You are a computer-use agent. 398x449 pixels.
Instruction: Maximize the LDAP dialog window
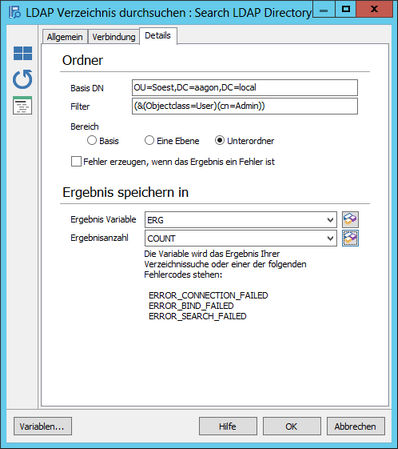click(346, 9)
